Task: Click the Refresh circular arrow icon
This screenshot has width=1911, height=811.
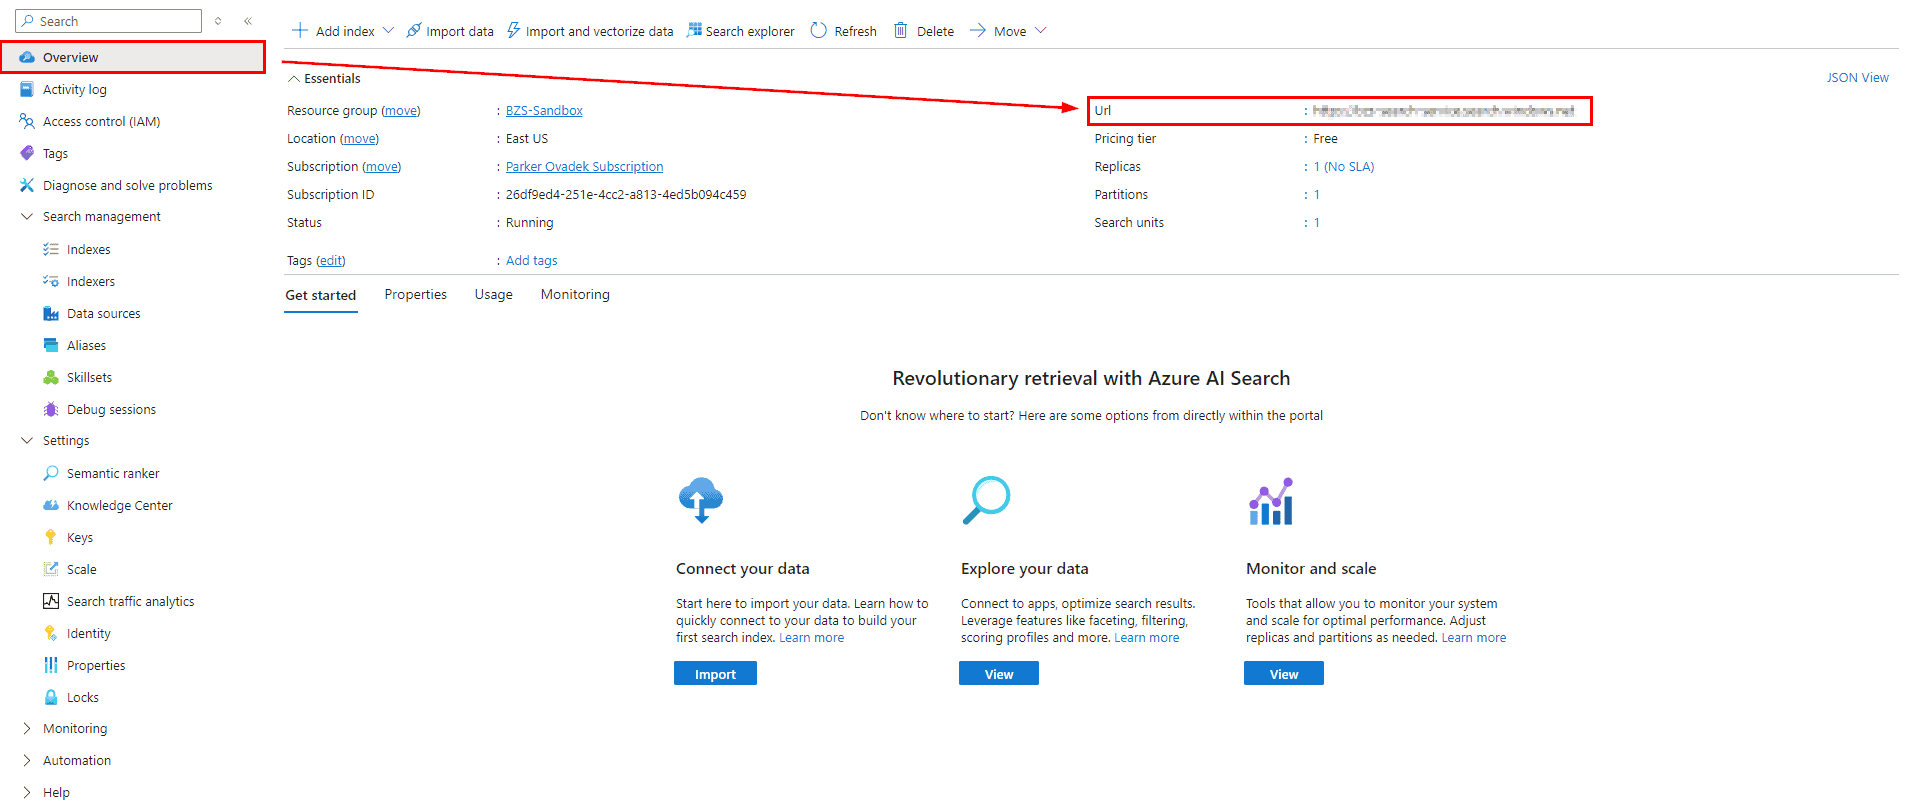Action: coord(818,30)
